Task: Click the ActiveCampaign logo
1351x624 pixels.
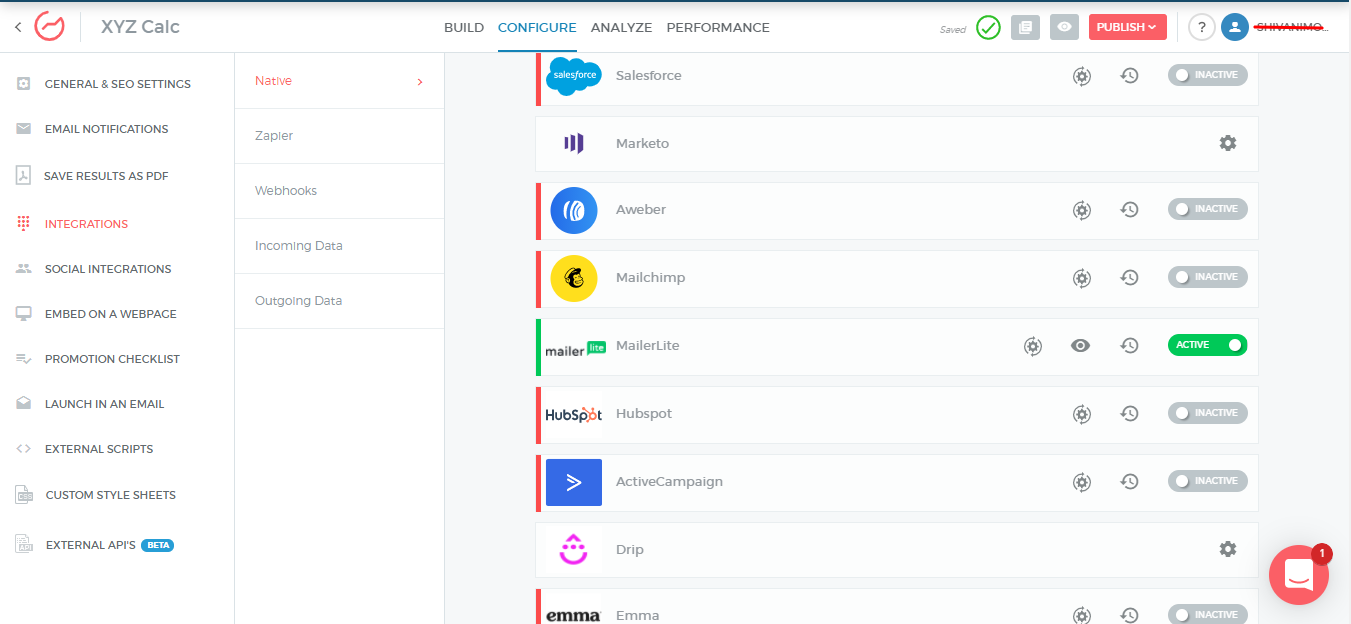Action: (x=574, y=482)
